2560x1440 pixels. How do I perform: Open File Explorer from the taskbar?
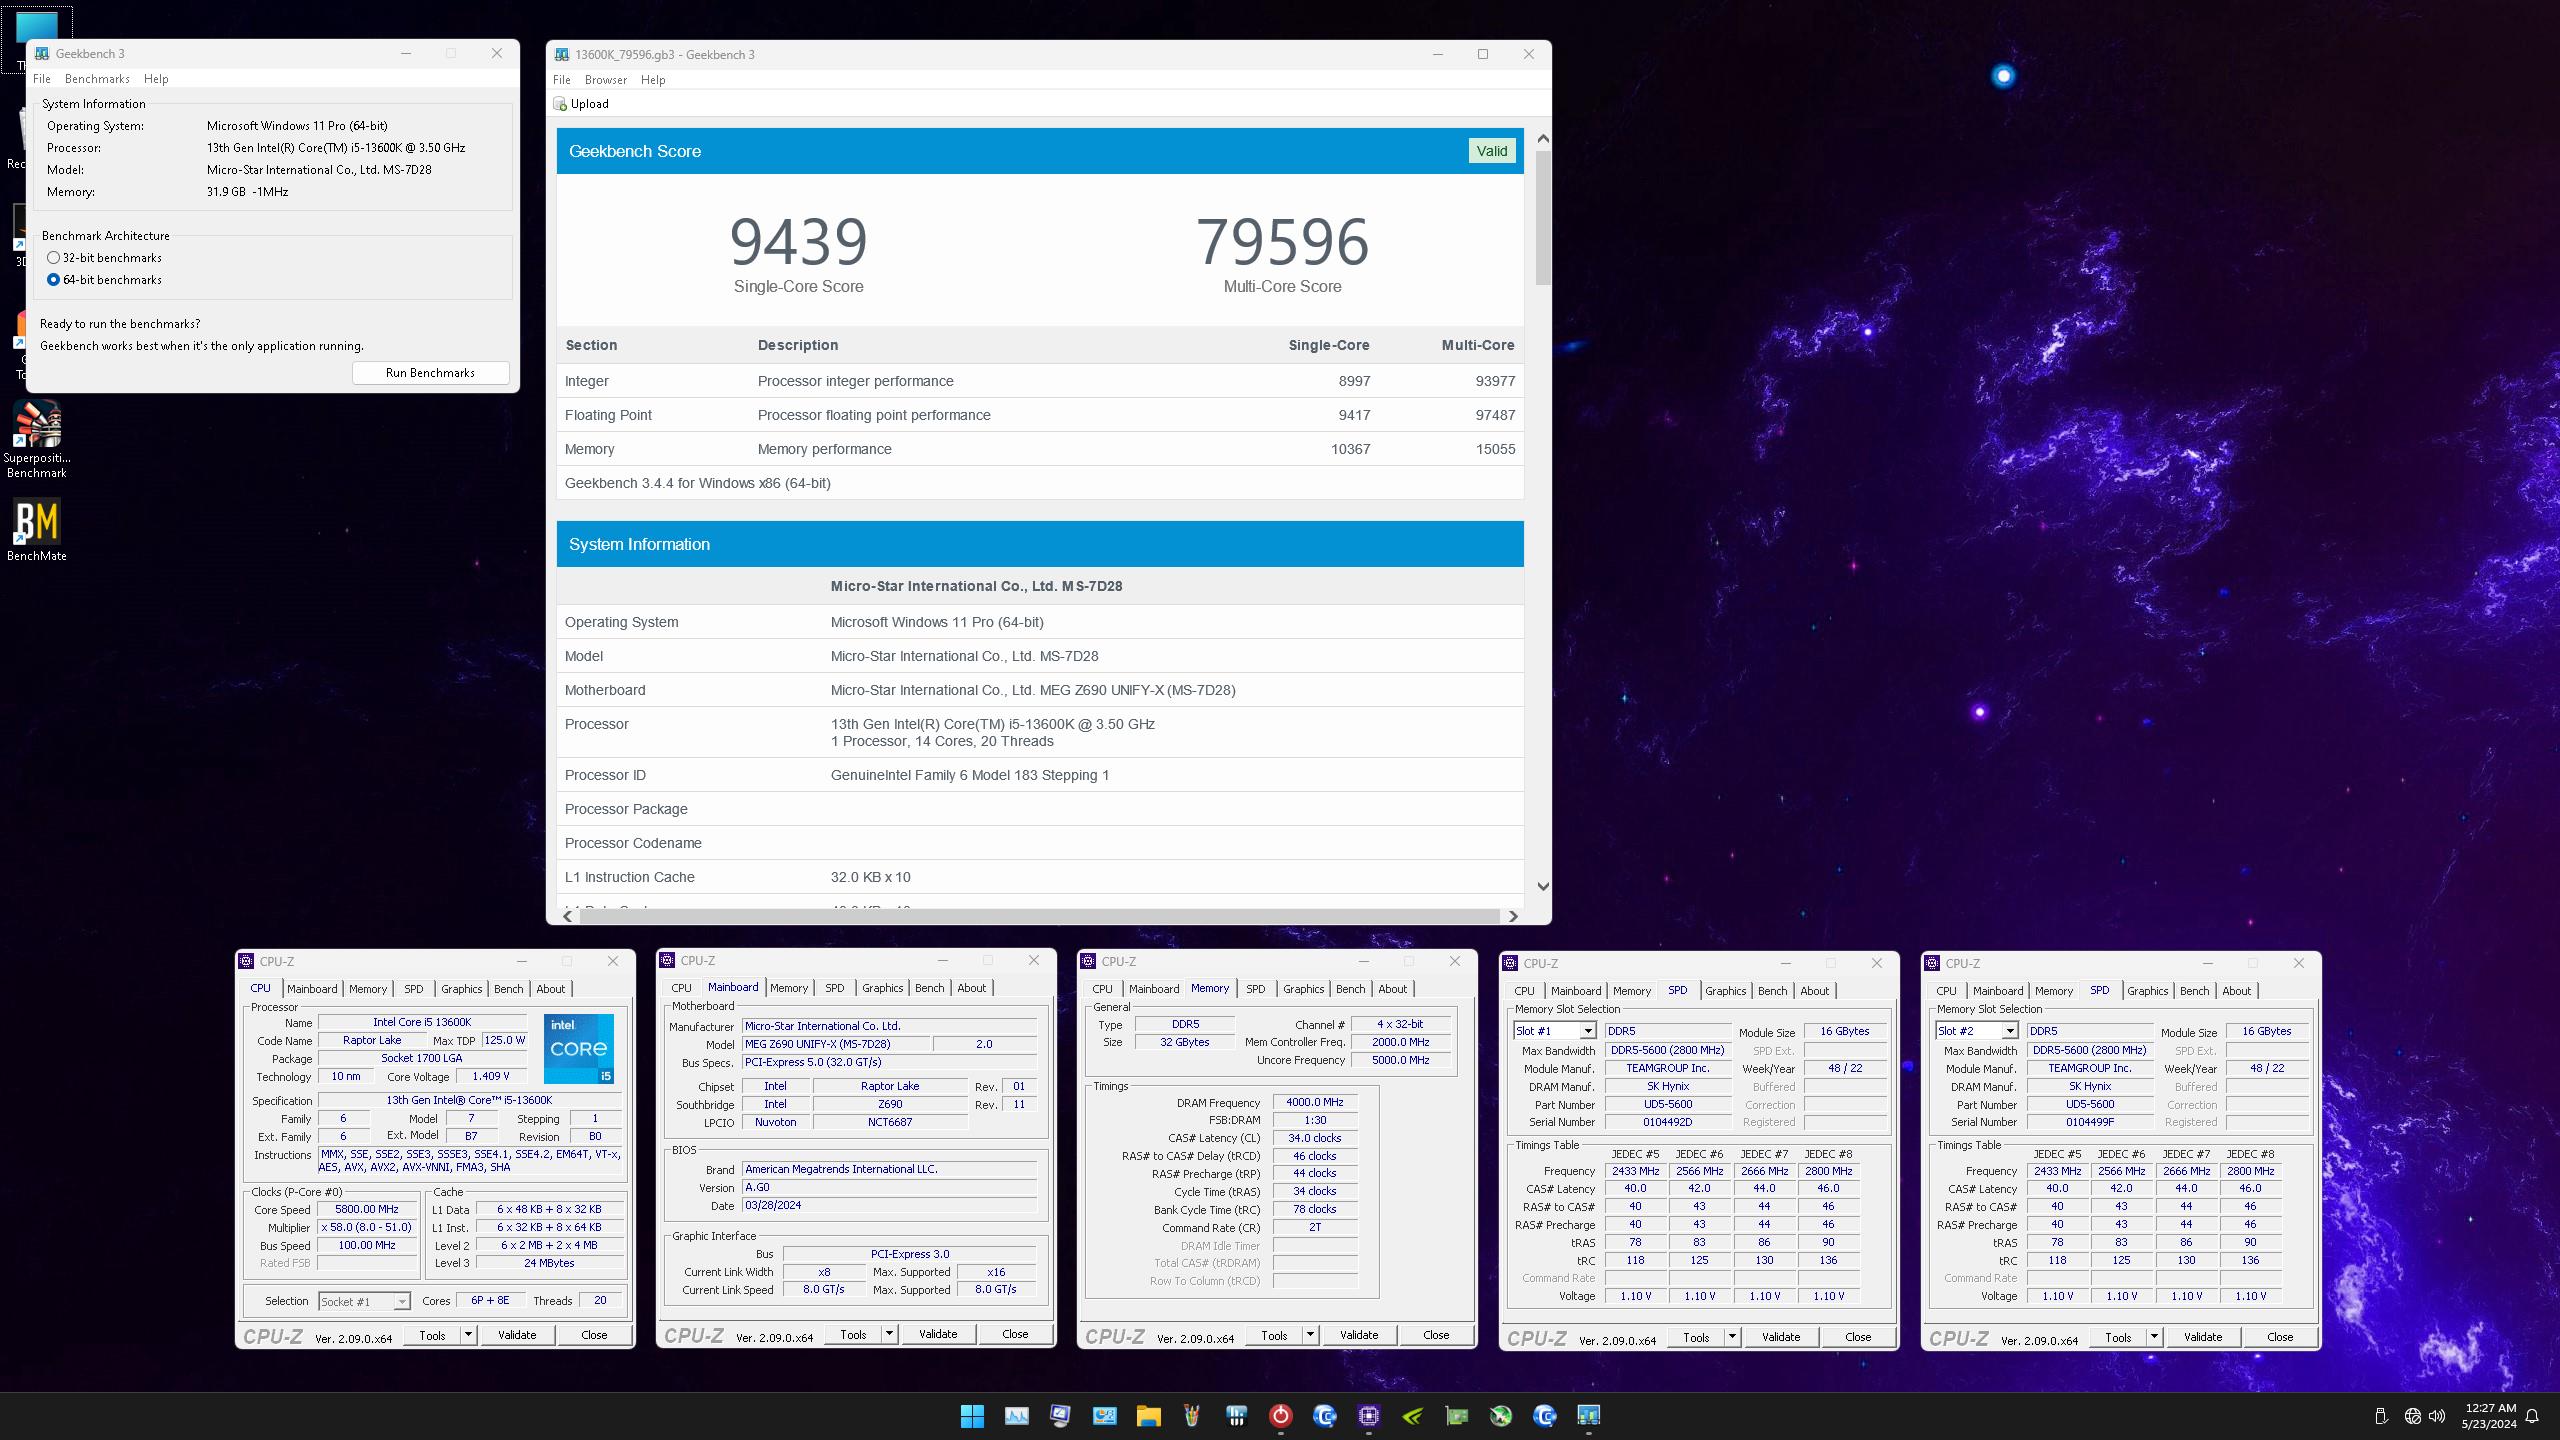[1148, 1415]
